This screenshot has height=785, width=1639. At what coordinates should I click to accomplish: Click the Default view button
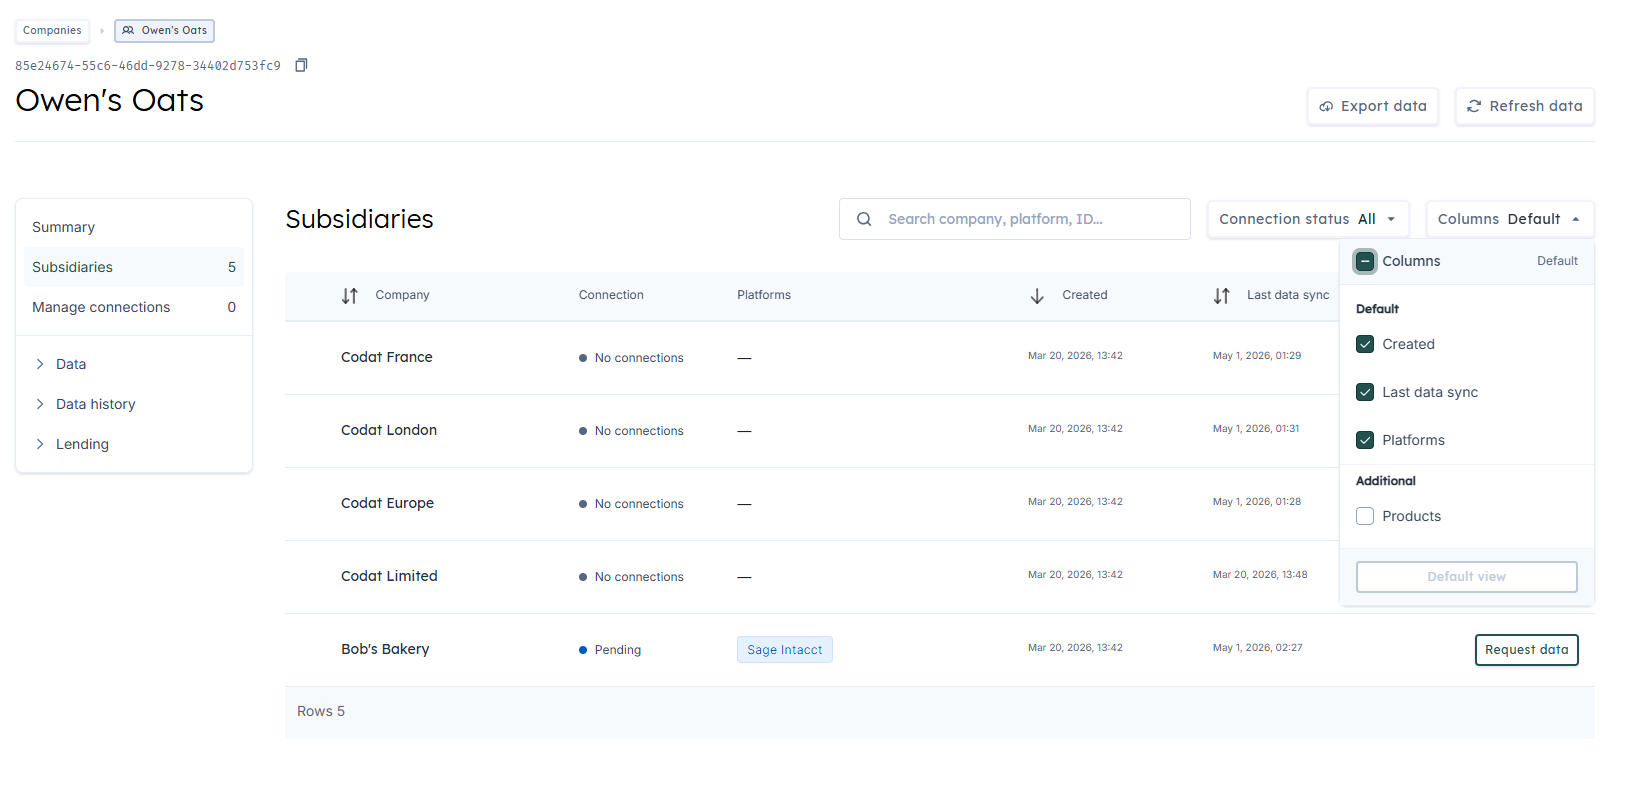coord(1466,577)
